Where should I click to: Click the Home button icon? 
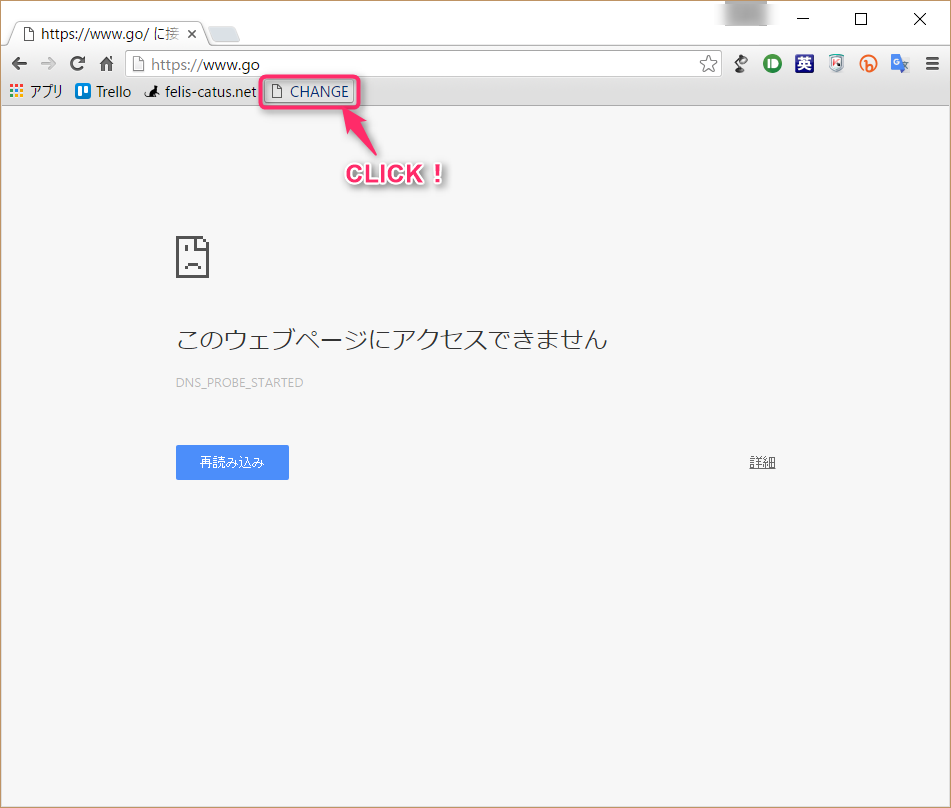pos(106,63)
